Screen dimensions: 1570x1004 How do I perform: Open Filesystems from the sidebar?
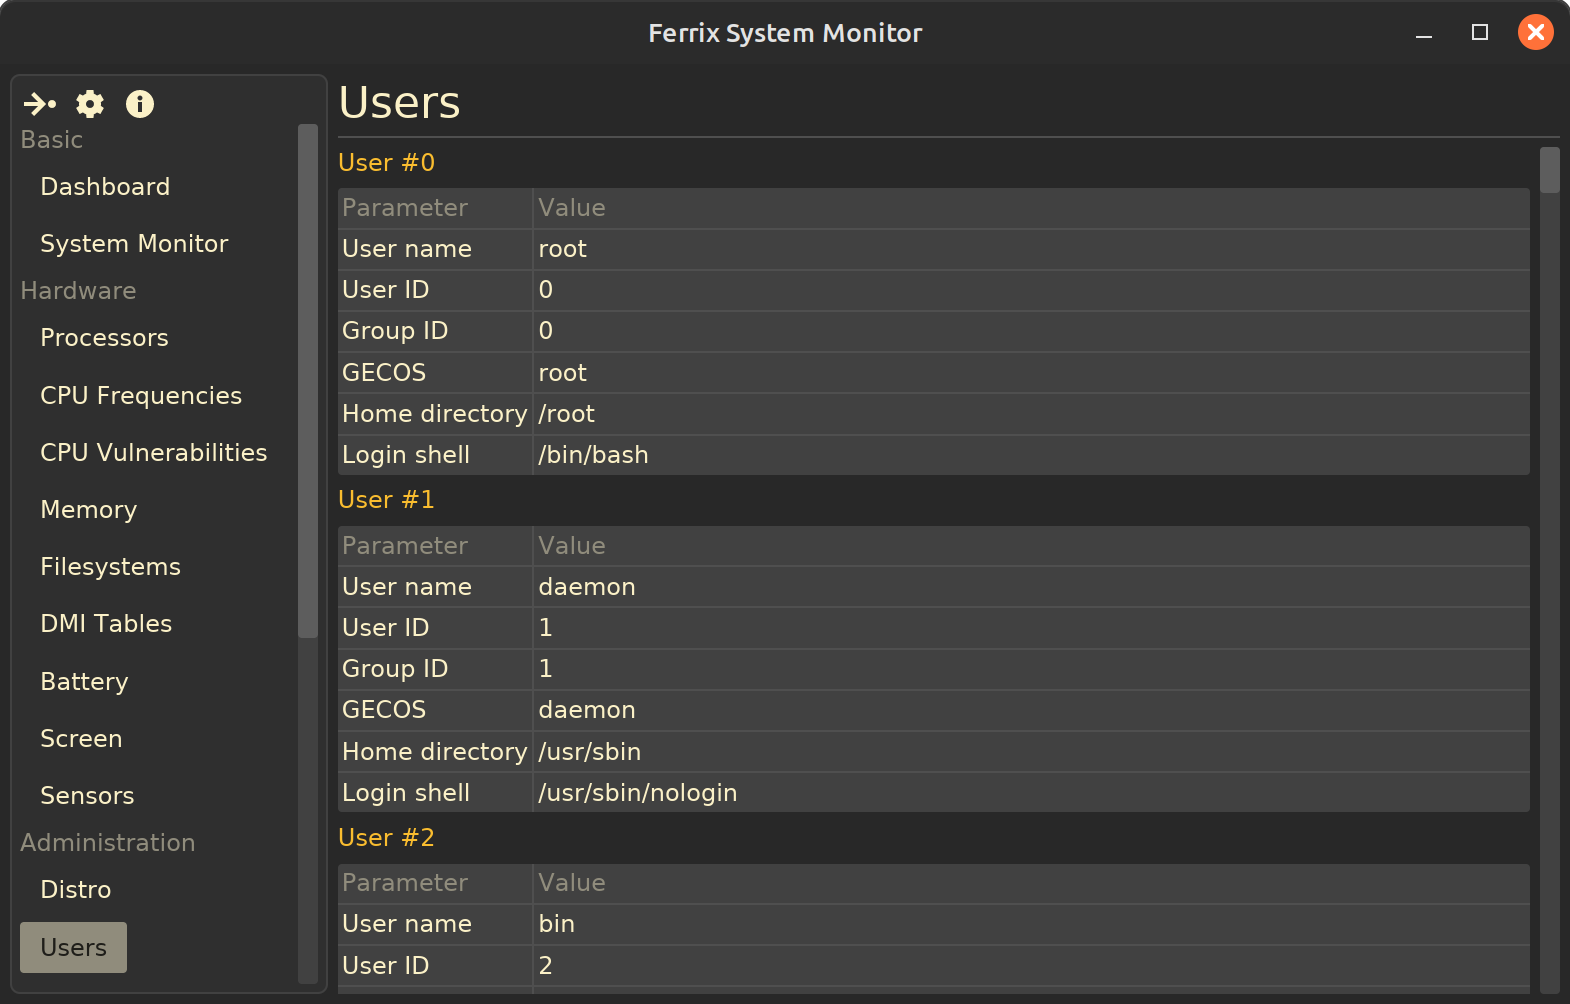pos(110,567)
